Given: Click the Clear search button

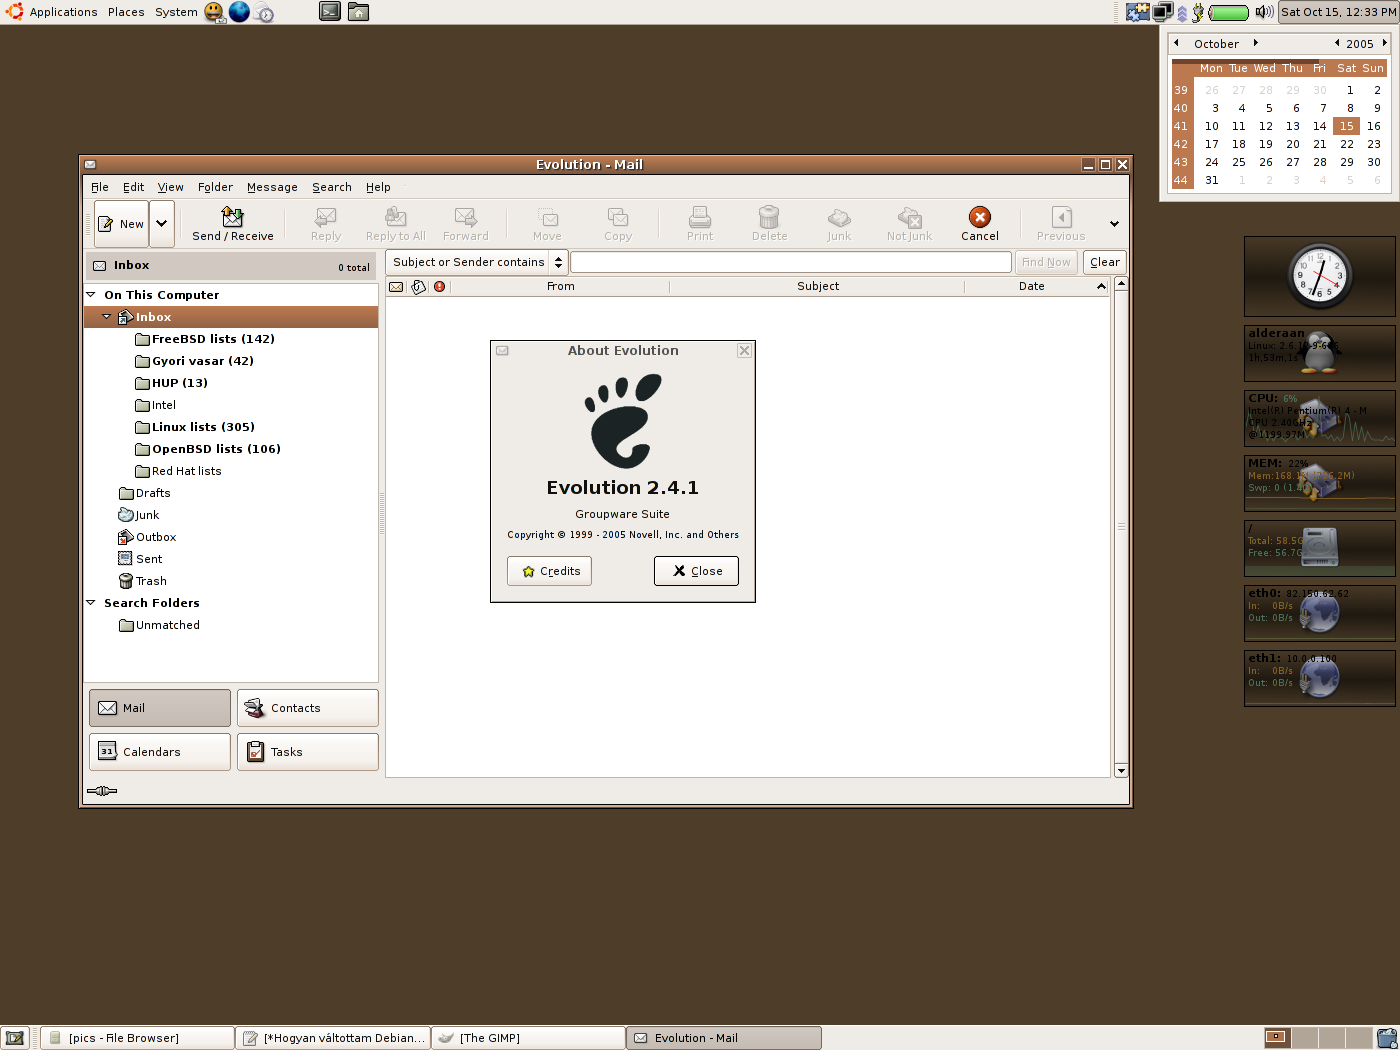Looking at the screenshot, I should point(1105,262).
